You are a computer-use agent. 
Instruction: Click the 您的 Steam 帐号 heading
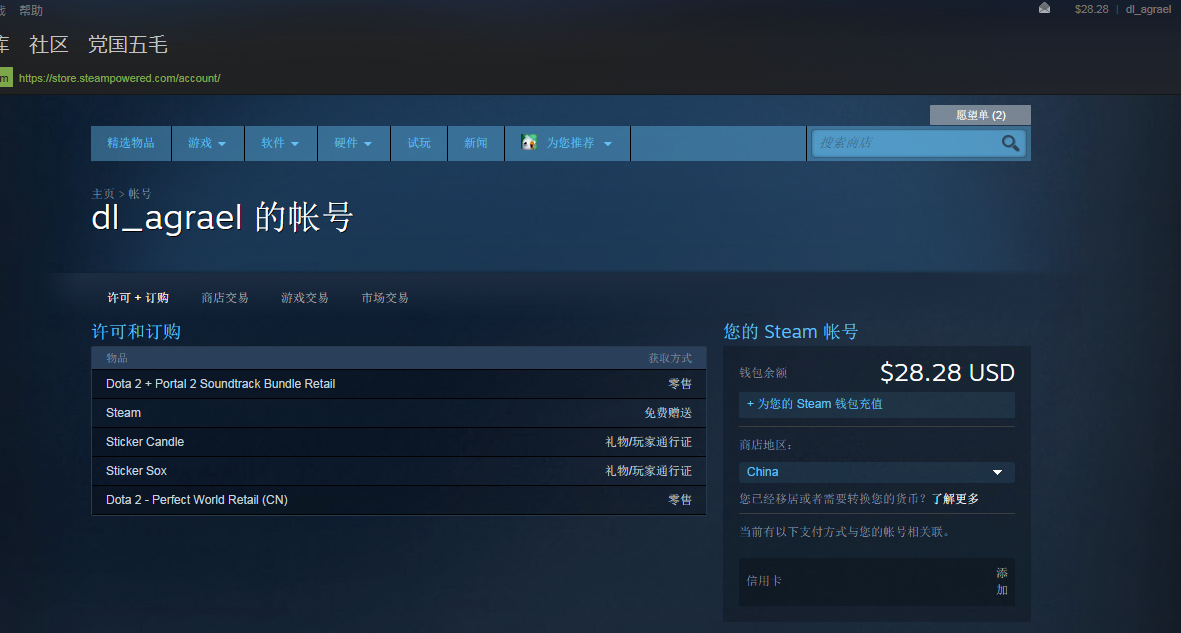(x=791, y=332)
